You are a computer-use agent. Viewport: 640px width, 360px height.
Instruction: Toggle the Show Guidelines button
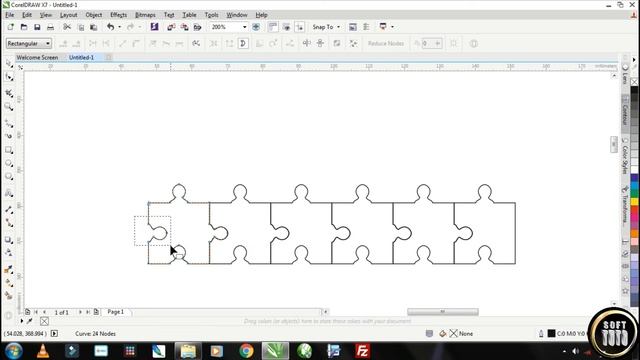click(300, 27)
